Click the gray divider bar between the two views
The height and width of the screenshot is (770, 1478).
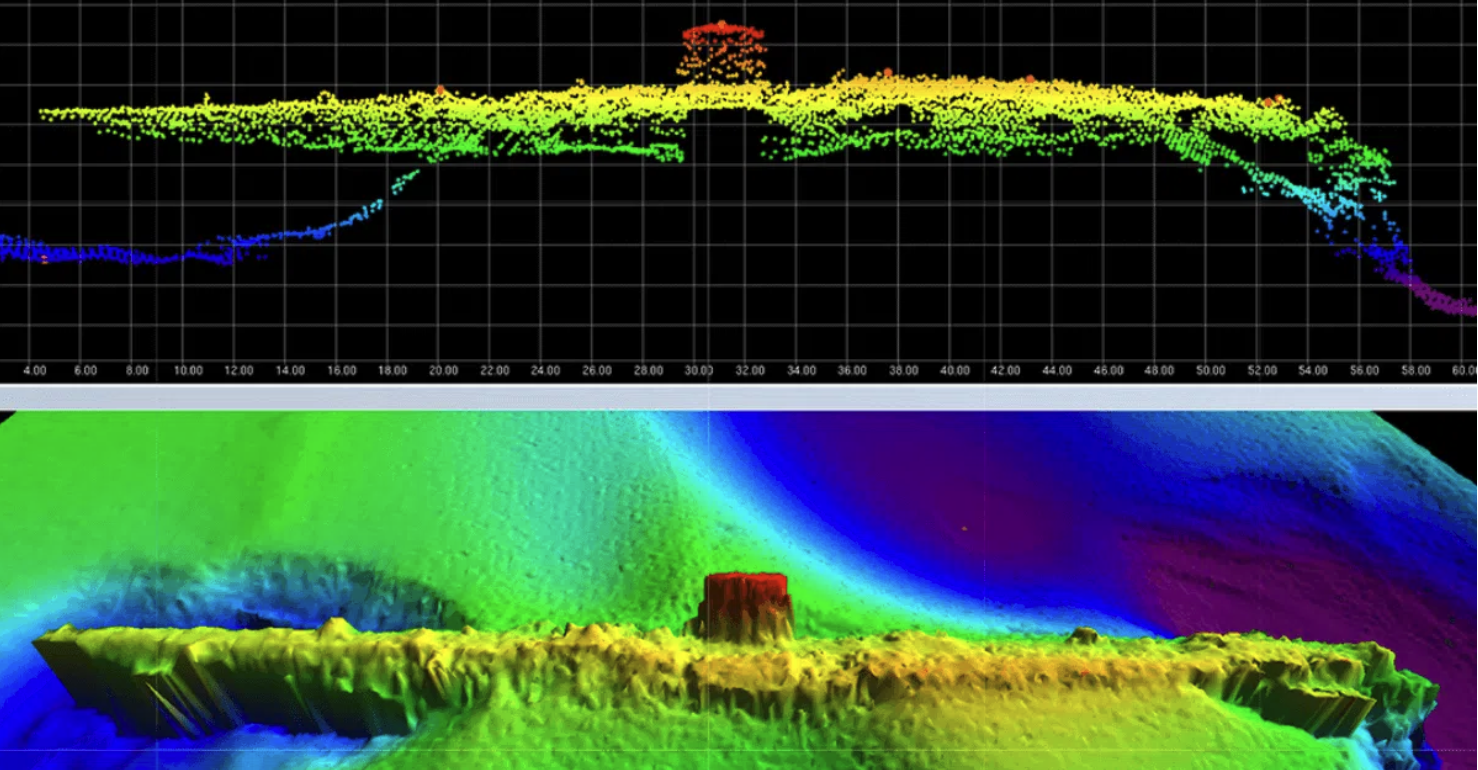tap(738, 397)
